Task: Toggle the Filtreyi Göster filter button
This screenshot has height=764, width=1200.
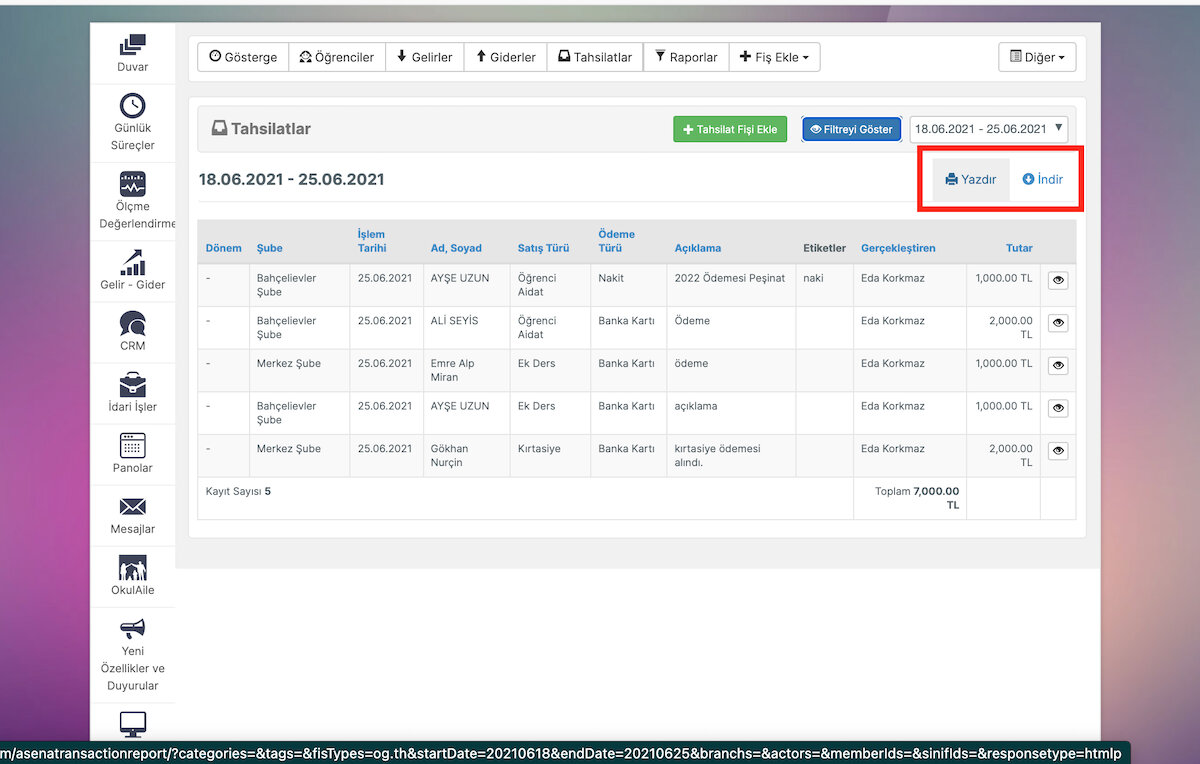Action: [851, 129]
